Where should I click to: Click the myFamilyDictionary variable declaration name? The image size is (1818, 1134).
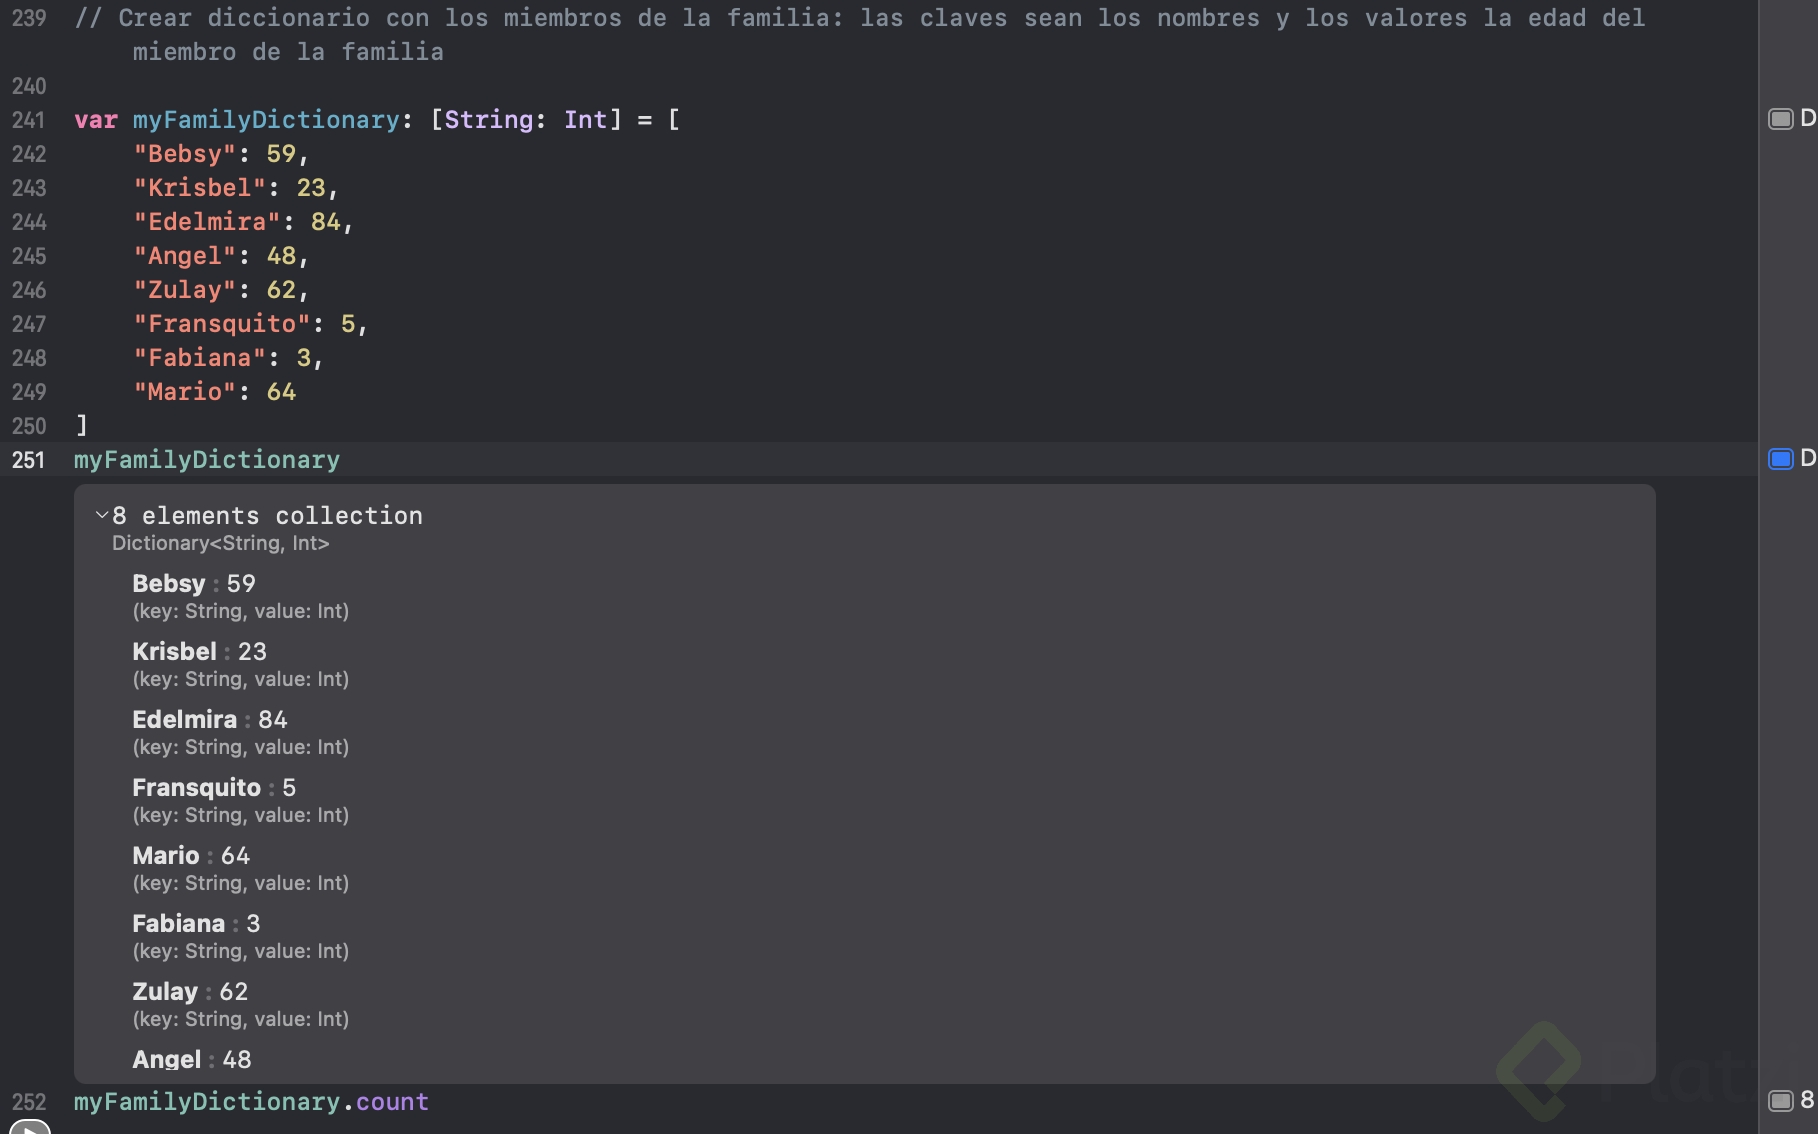pyautogui.click(x=265, y=120)
